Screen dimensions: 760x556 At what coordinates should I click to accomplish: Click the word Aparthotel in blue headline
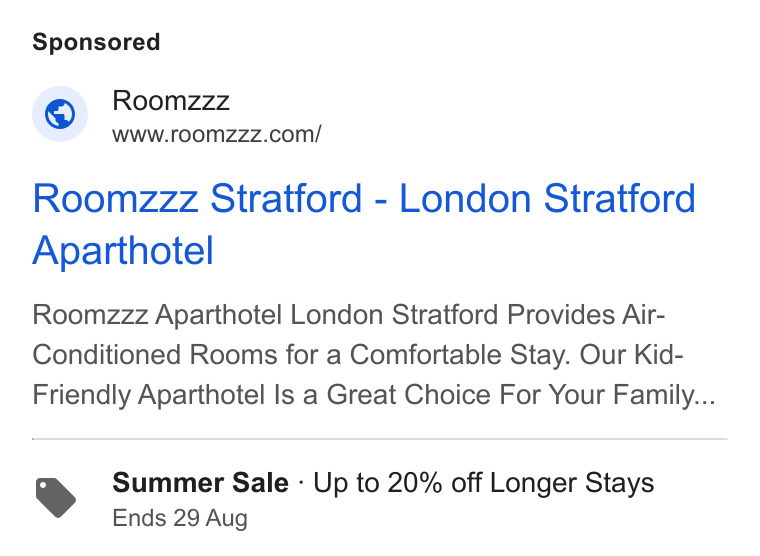[x=123, y=251]
